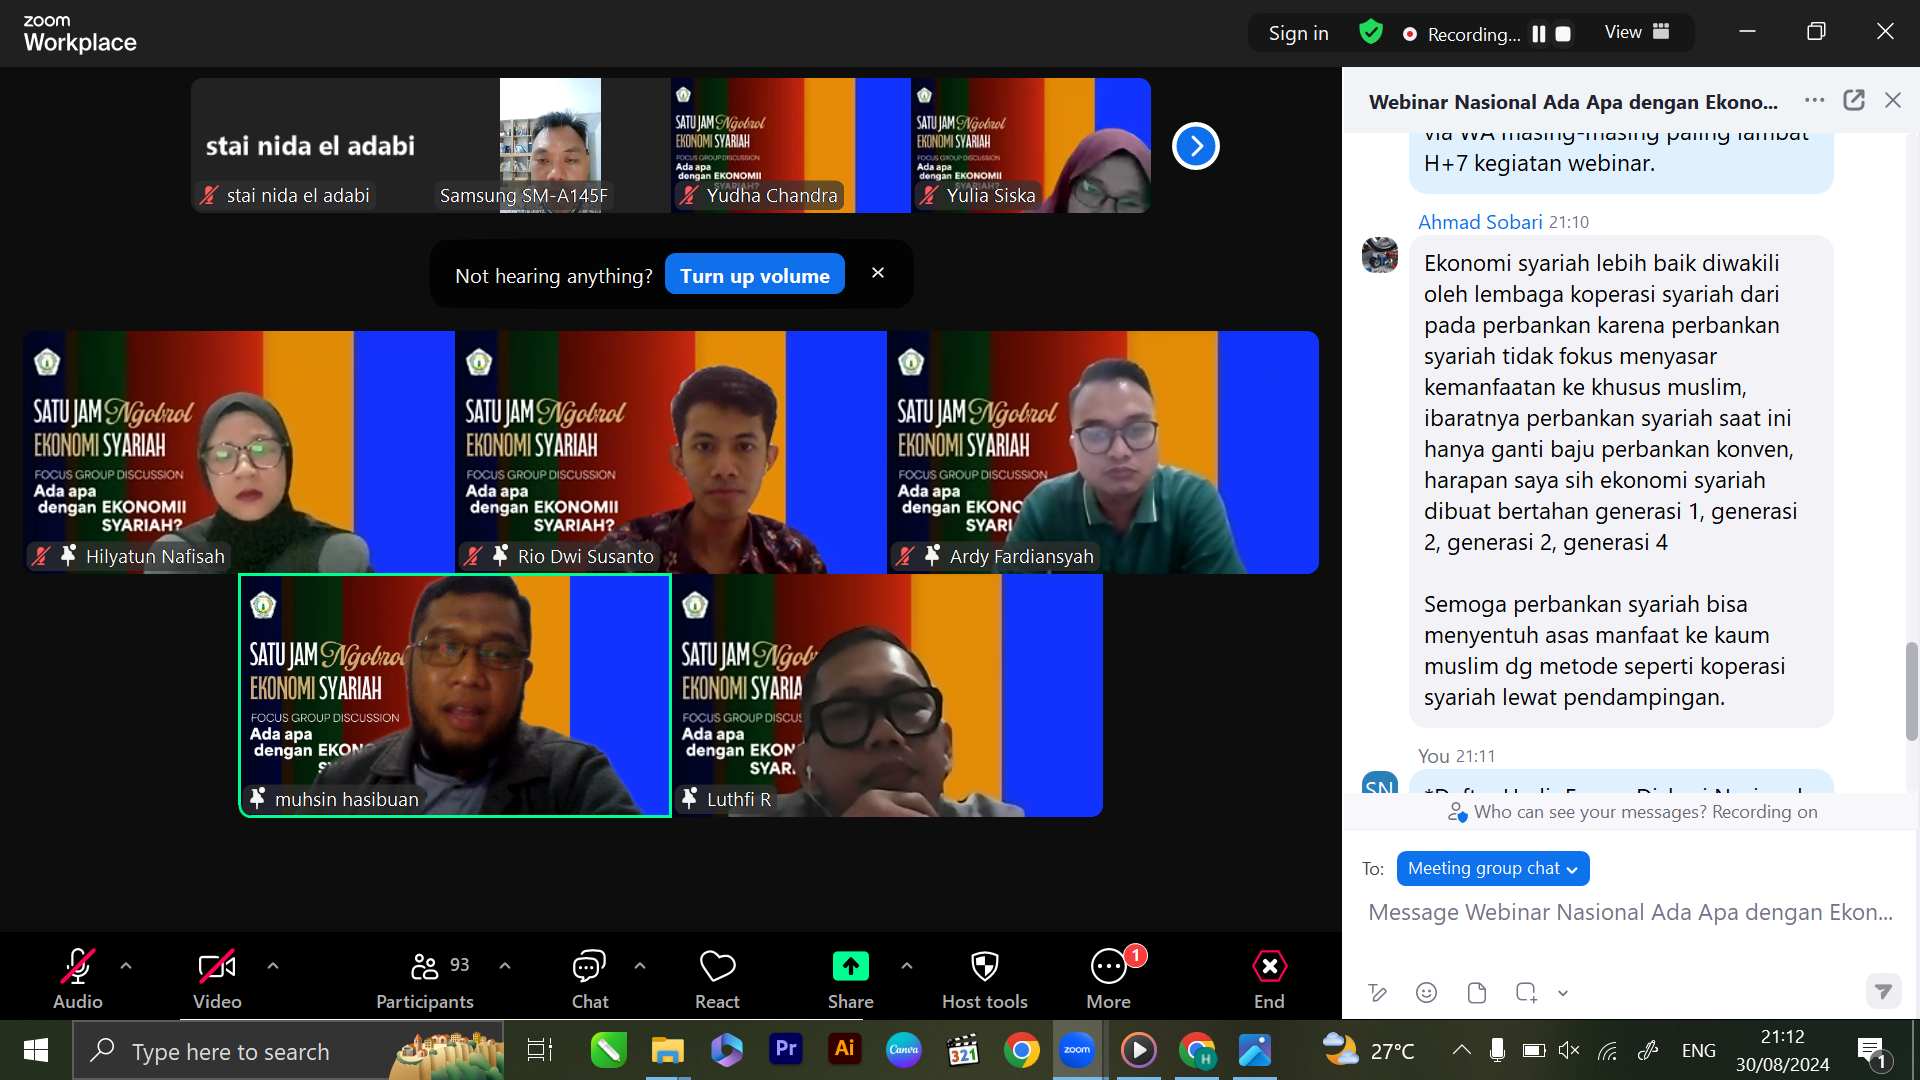Pause the meeting recording
This screenshot has height=1080, width=1920.
(x=1539, y=34)
